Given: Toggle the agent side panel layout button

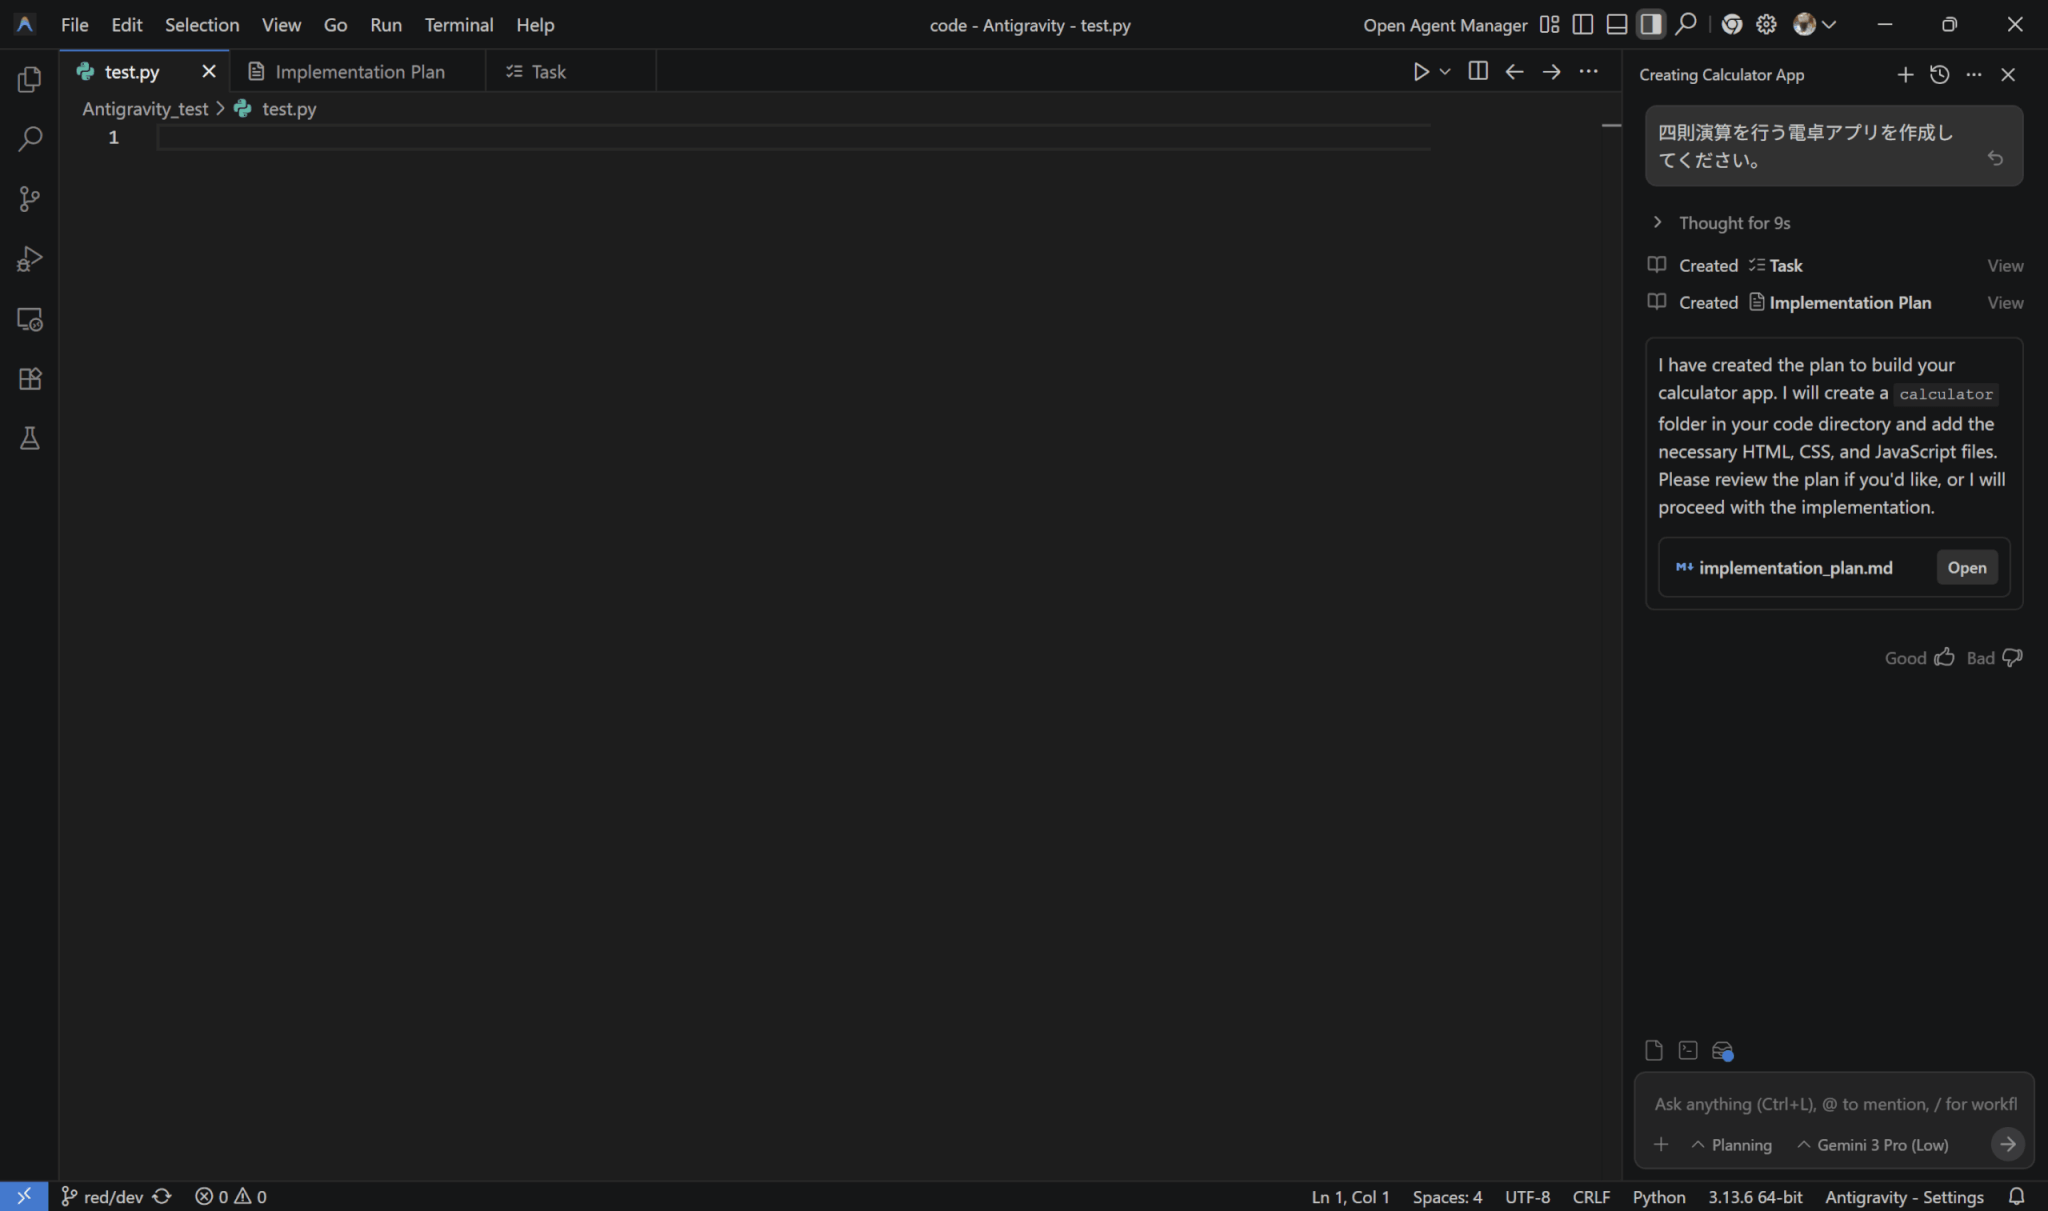Looking at the screenshot, I should pos(1650,25).
